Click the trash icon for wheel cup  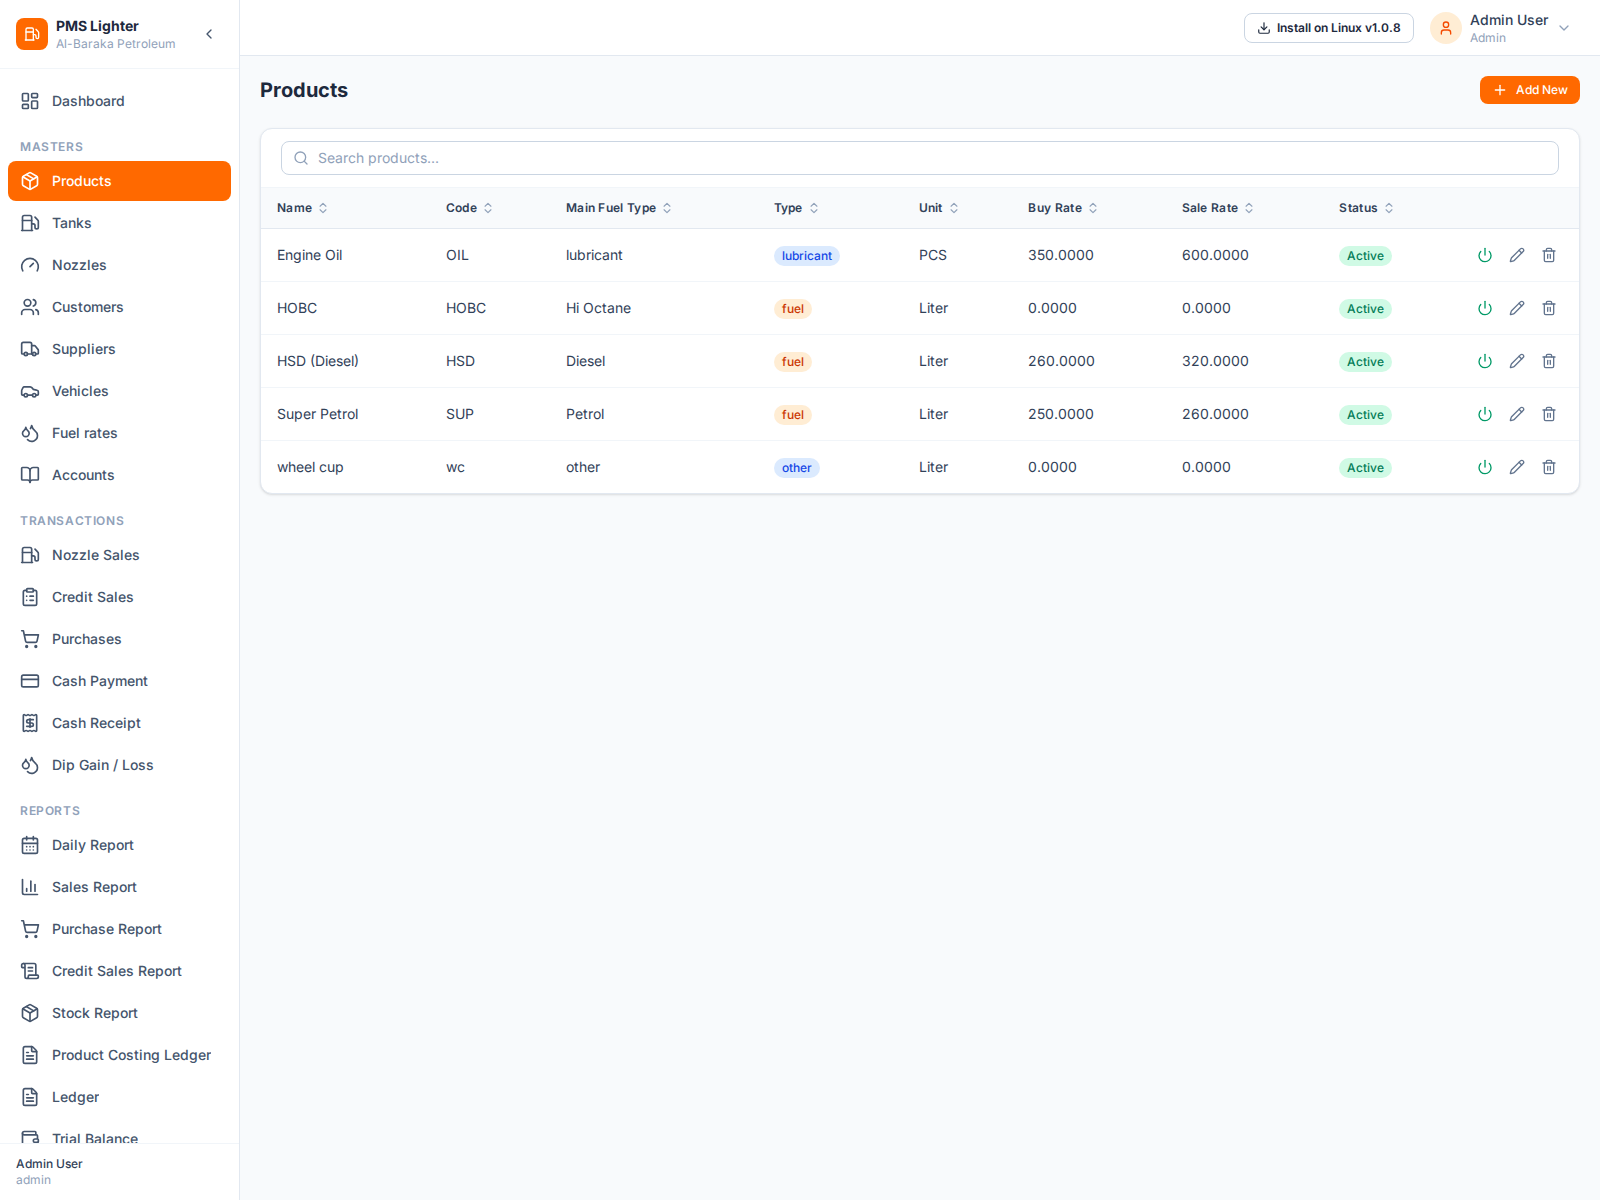pyautogui.click(x=1549, y=467)
